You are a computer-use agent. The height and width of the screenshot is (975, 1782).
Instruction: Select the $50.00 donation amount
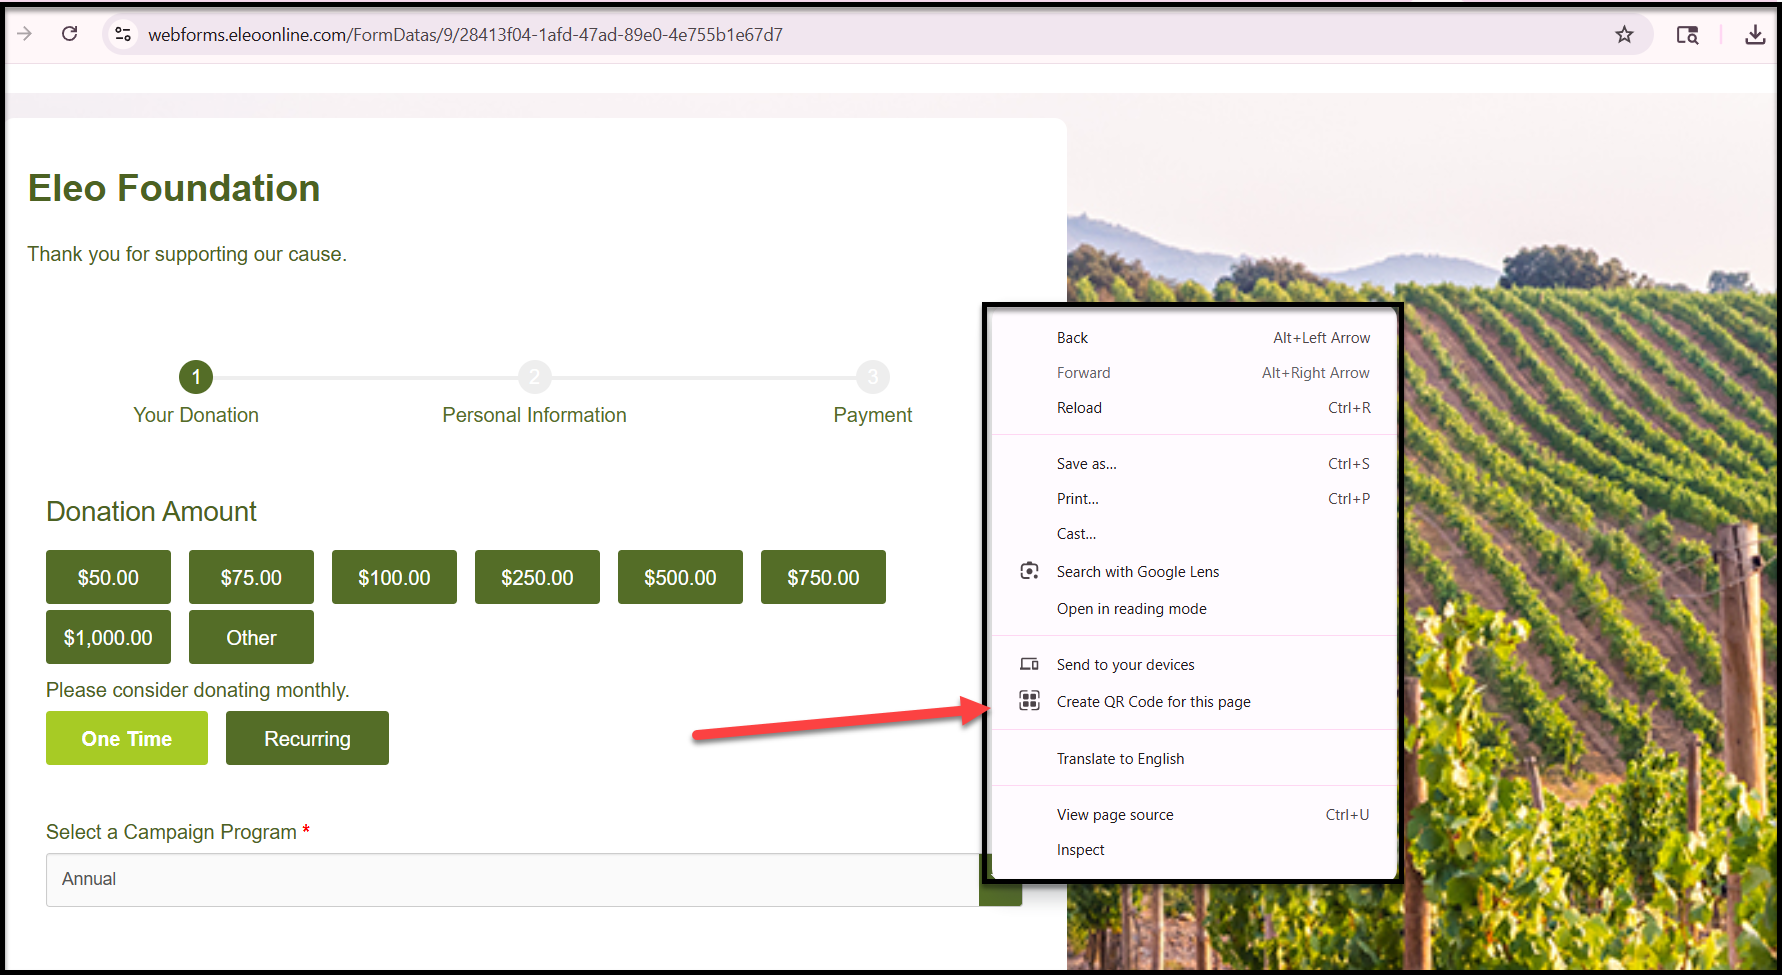tap(108, 577)
